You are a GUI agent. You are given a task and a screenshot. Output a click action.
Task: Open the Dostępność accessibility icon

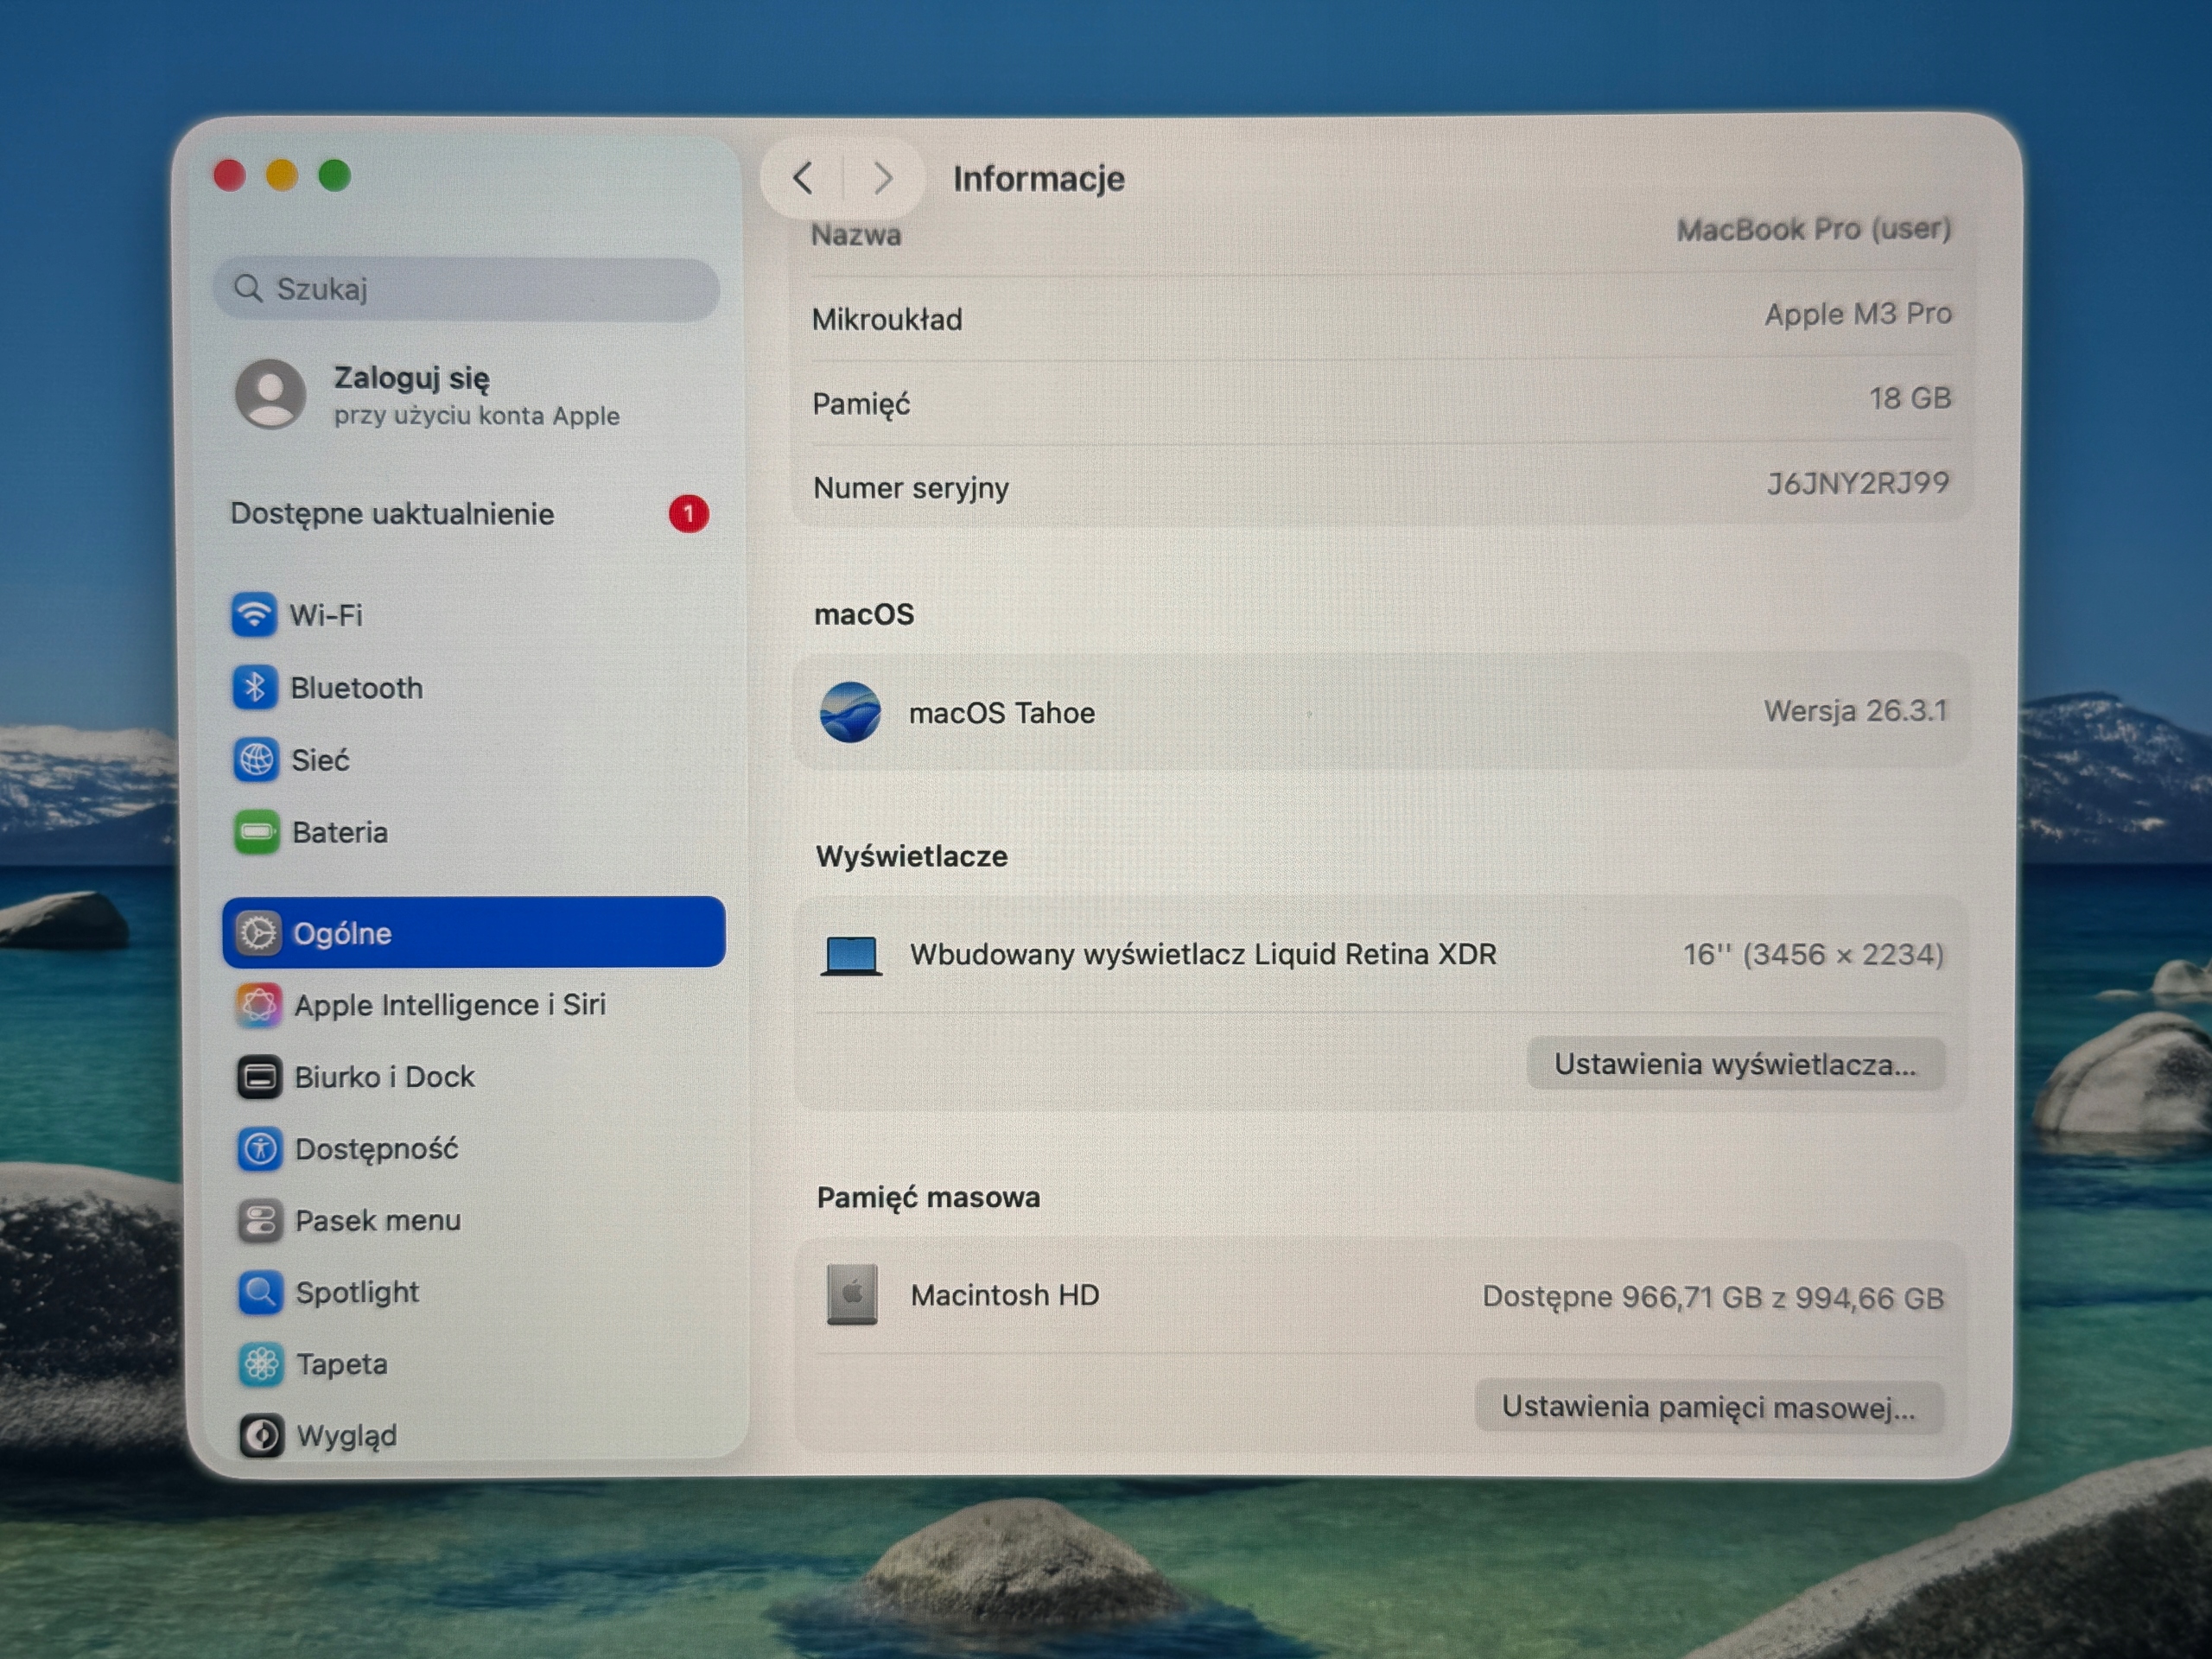click(x=260, y=1149)
